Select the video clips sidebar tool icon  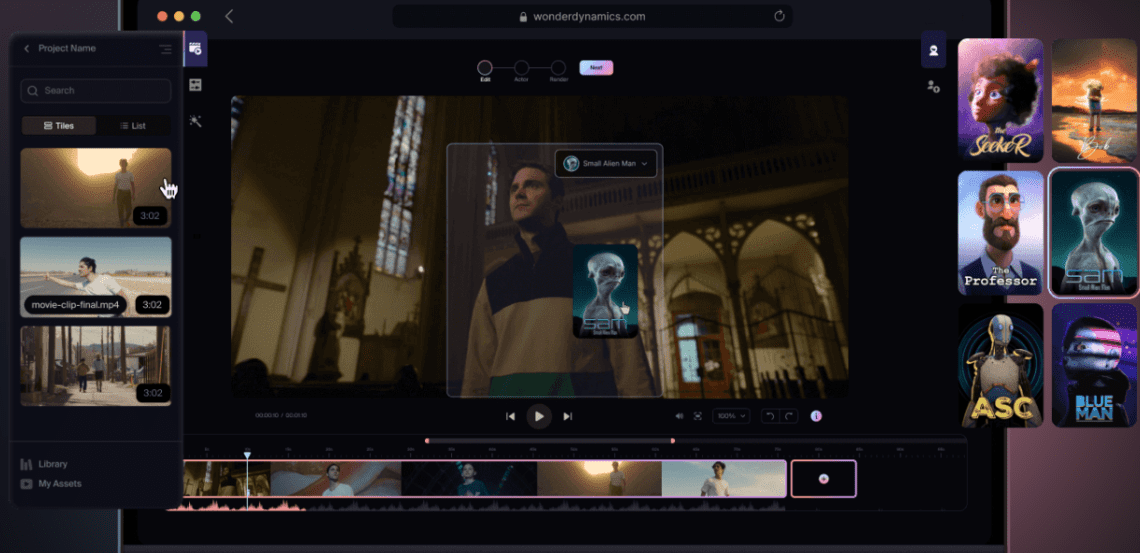pyautogui.click(x=195, y=49)
